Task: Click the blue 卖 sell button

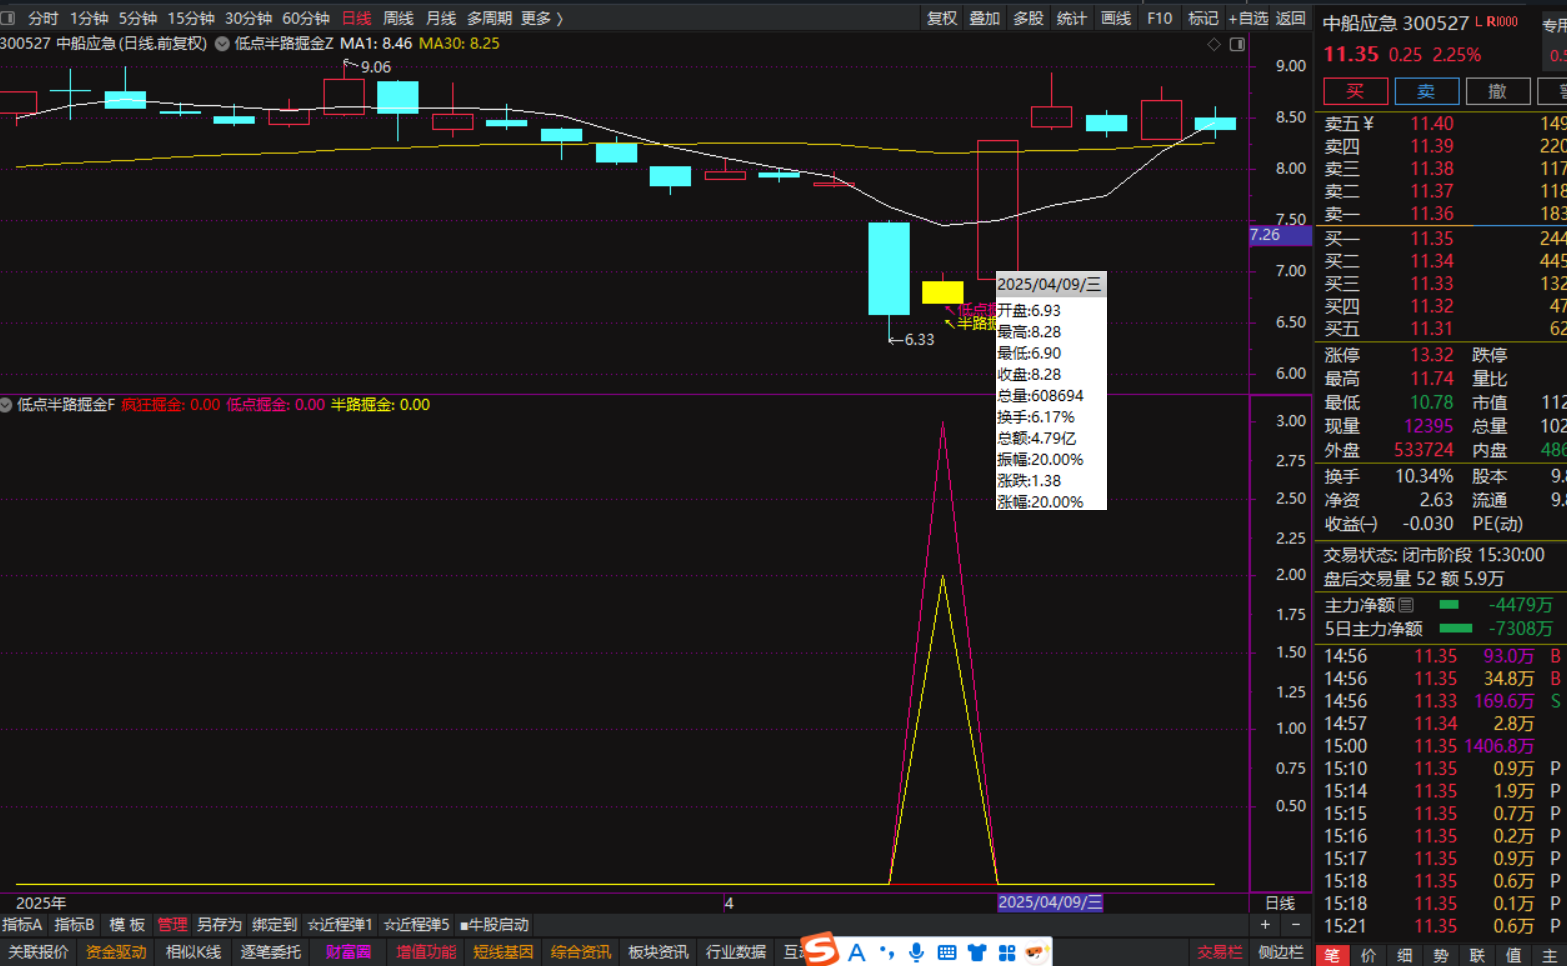Action: click(1426, 91)
